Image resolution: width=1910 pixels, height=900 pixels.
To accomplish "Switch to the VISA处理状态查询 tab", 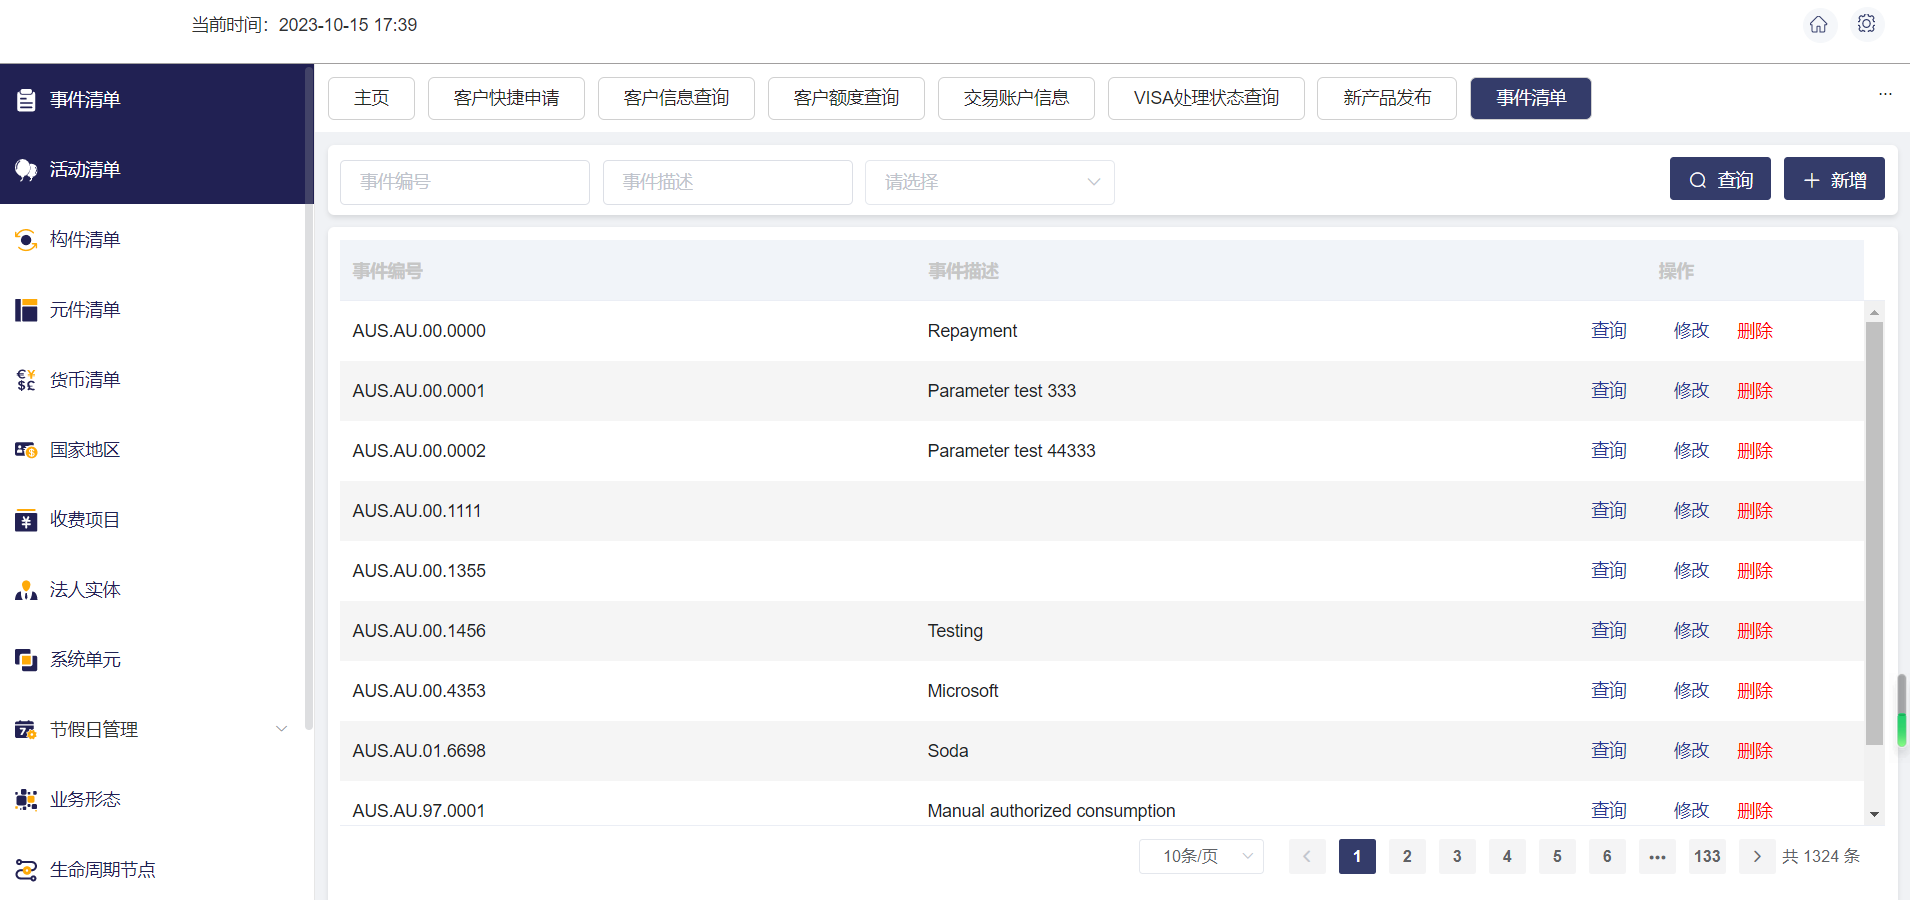I will pos(1206,98).
